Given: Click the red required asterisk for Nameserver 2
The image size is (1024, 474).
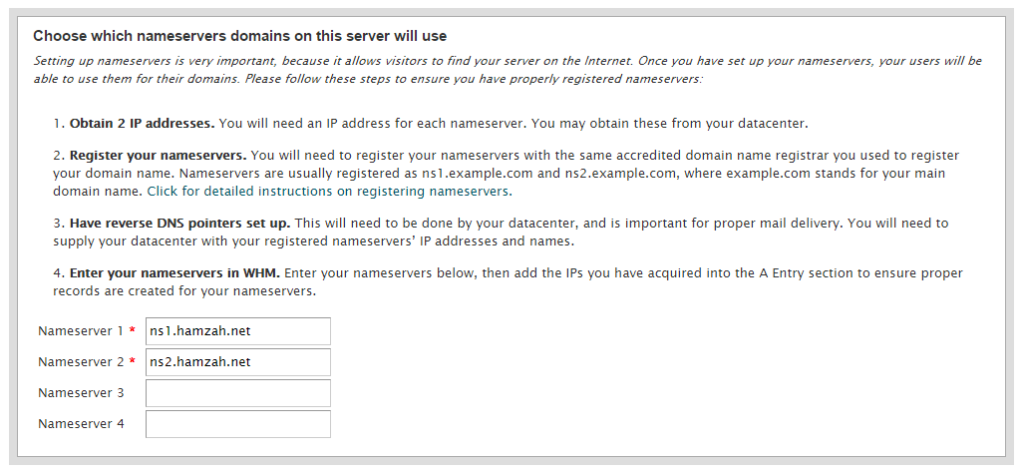Looking at the screenshot, I should pyautogui.click(x=133, y=362).
